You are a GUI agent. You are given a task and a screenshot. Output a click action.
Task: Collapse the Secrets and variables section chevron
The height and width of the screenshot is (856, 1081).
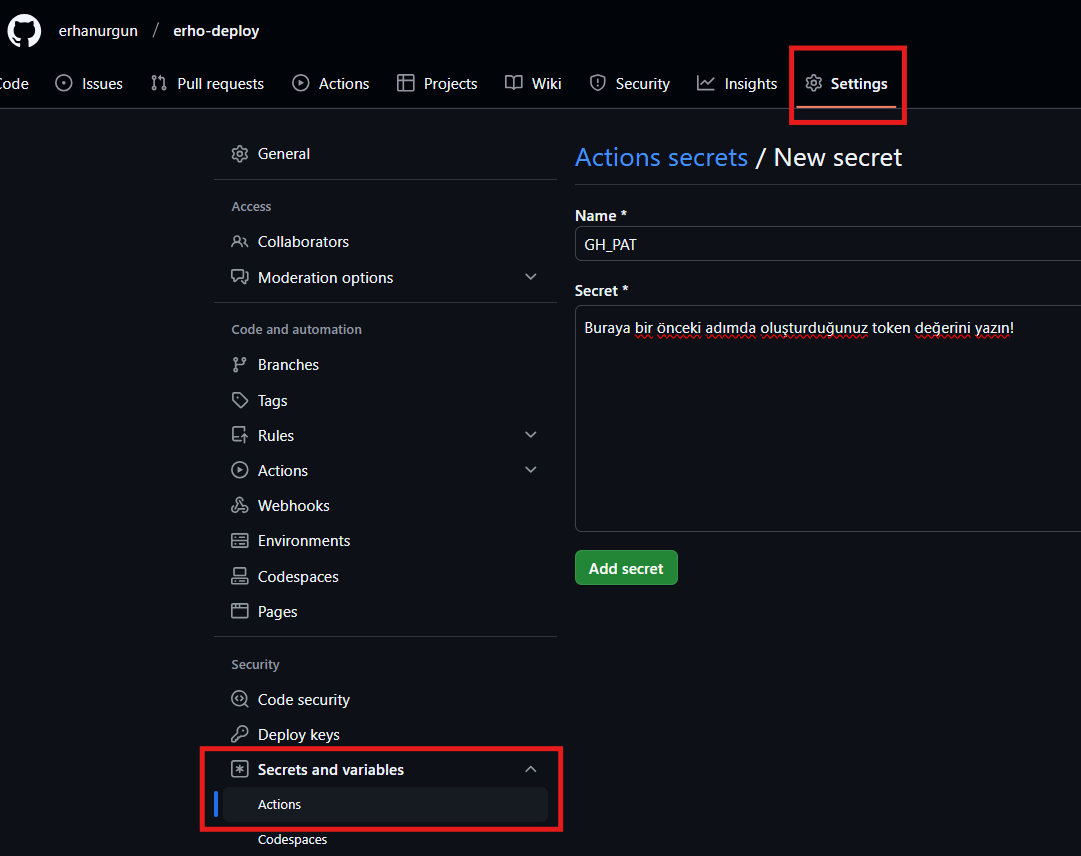531,769
